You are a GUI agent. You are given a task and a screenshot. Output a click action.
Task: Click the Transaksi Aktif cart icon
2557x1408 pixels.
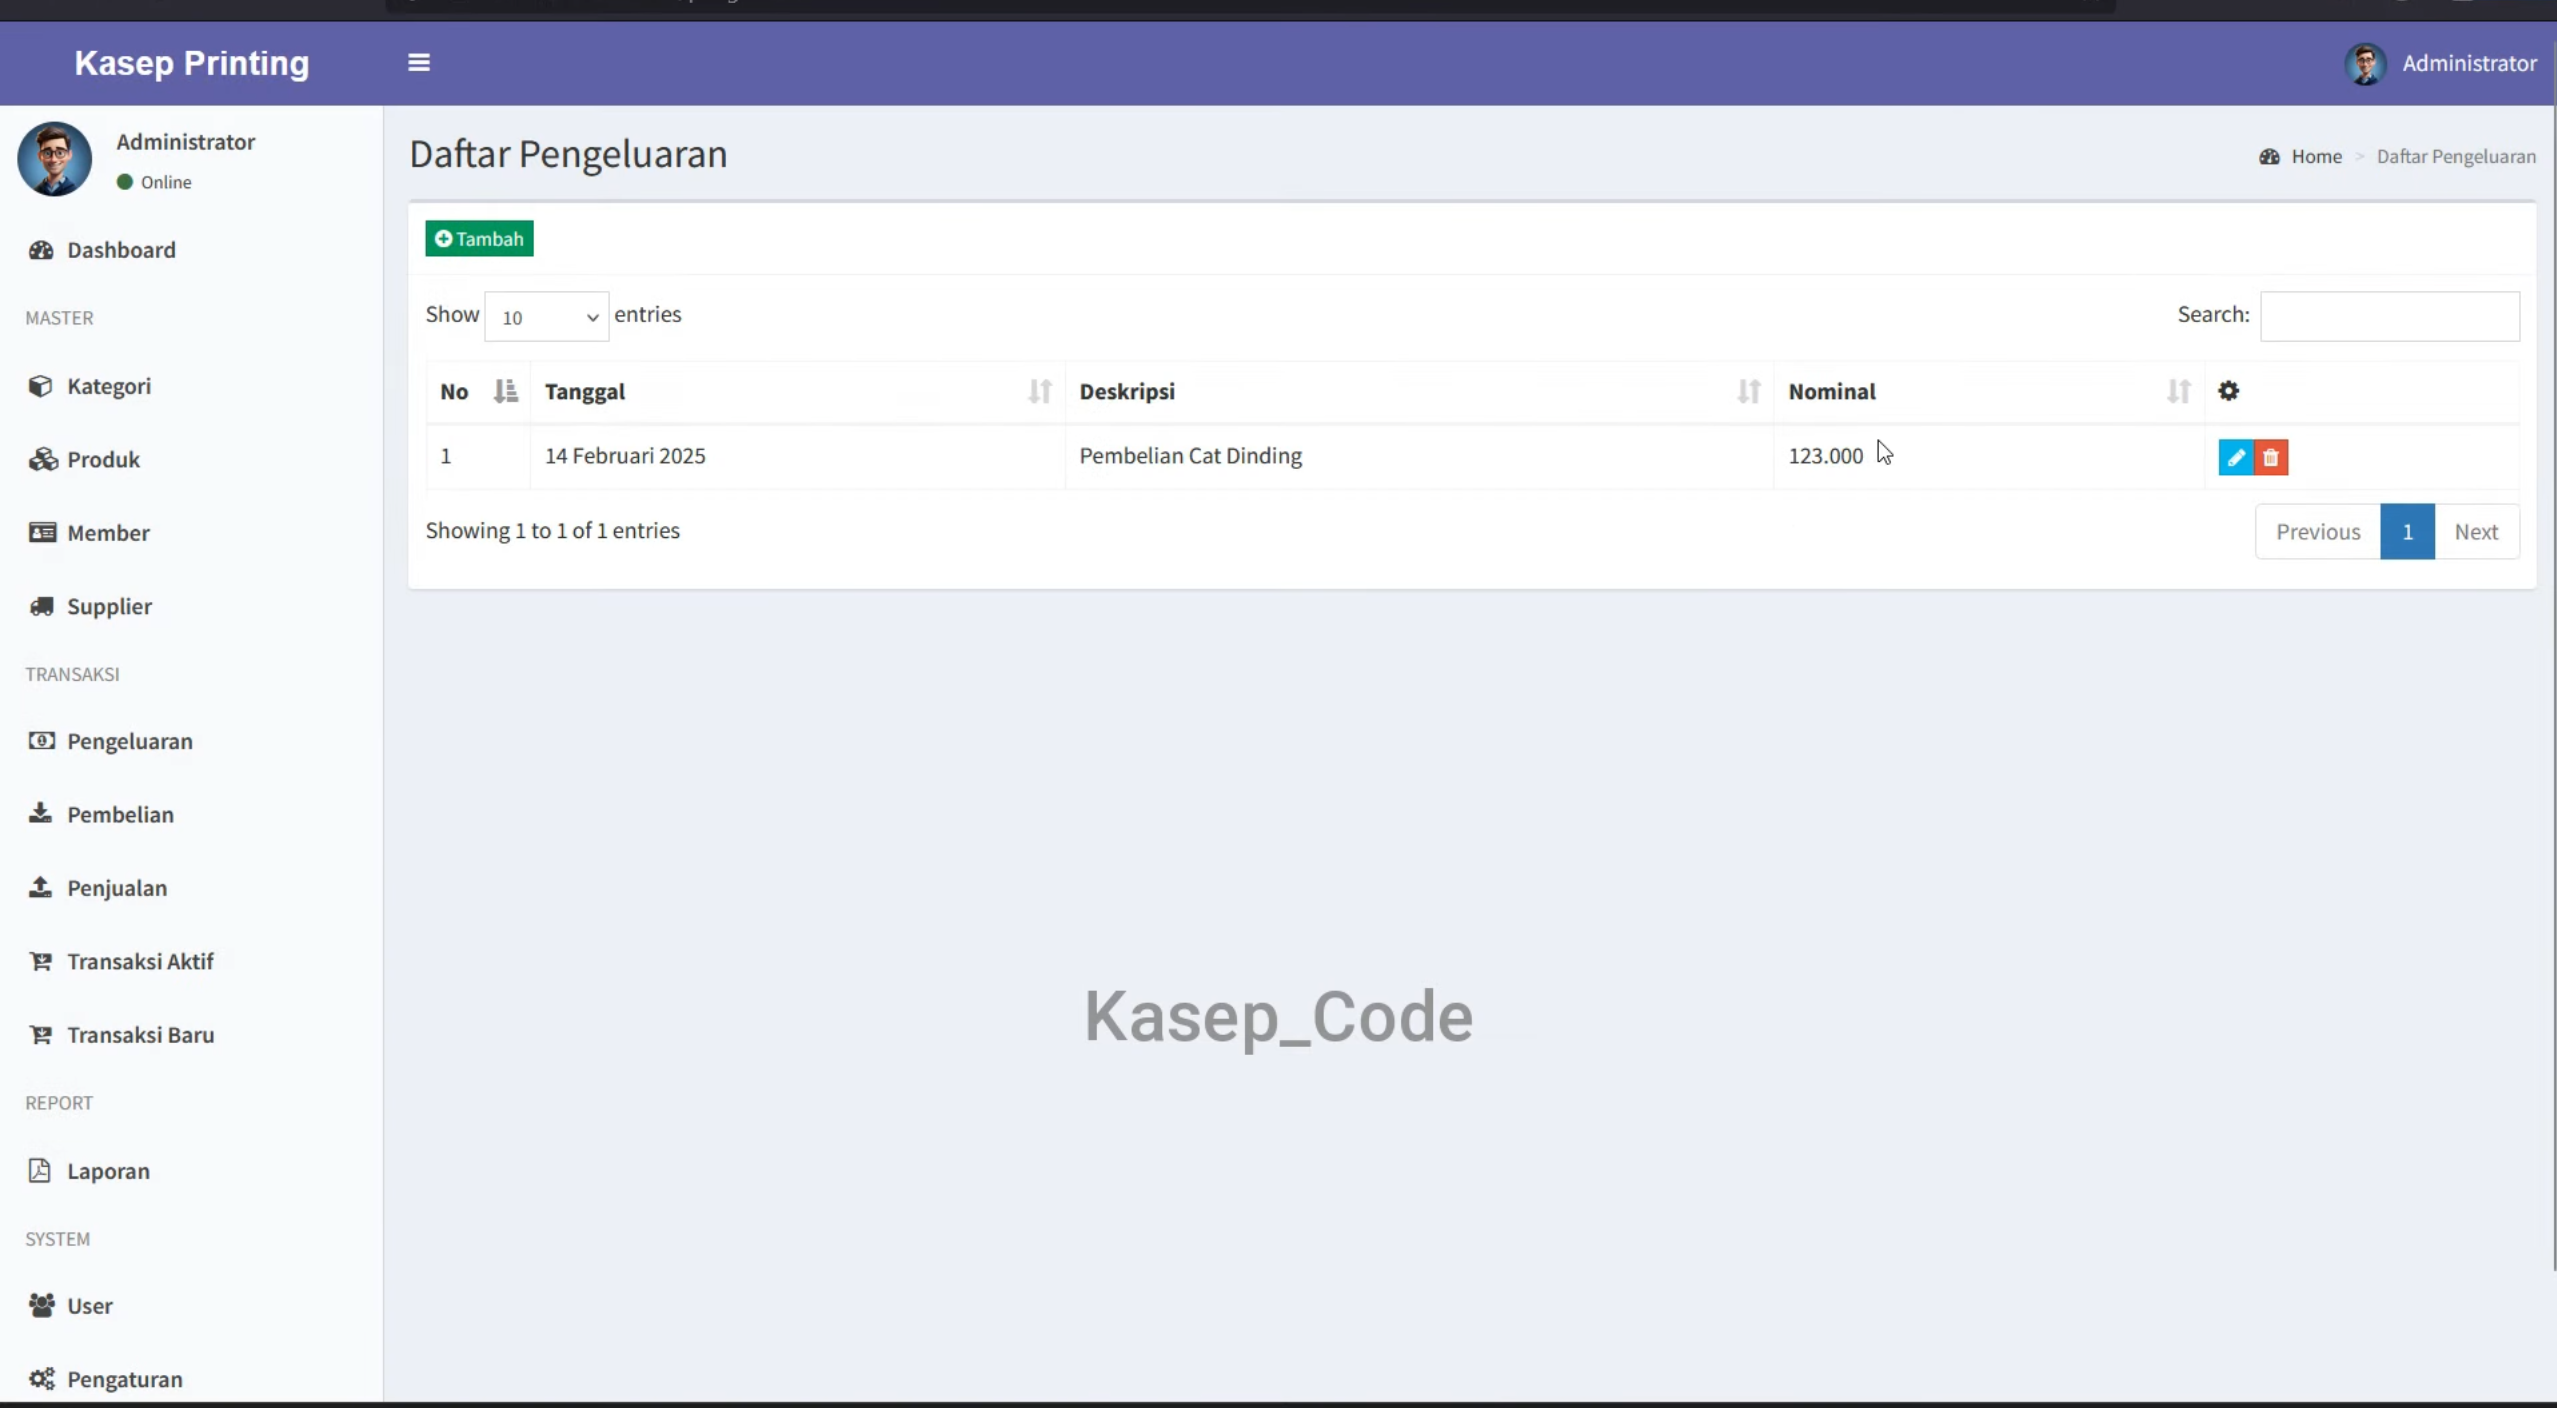40,961
